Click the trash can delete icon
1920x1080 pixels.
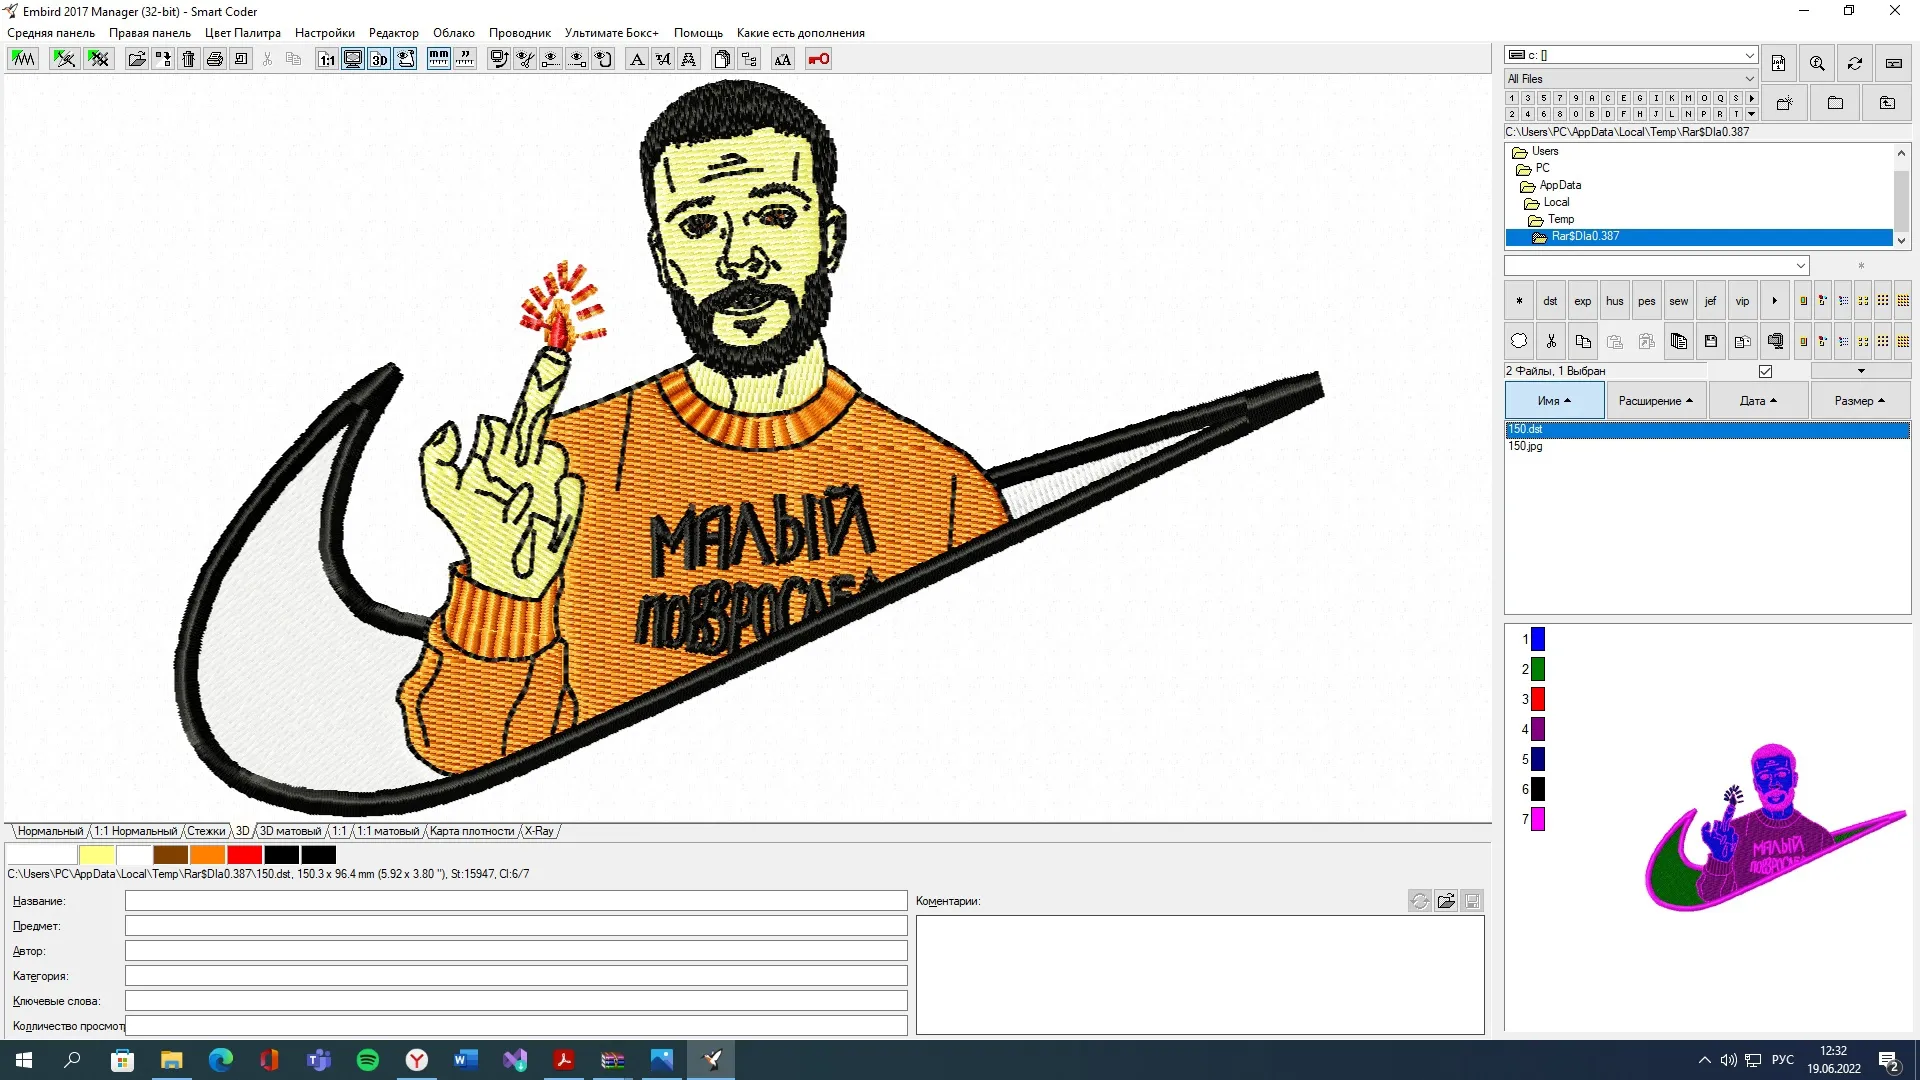point(189,59)
